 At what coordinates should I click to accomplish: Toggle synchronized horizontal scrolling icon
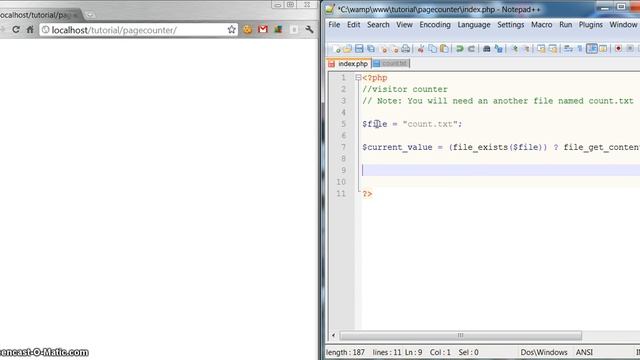coord(553,49)
